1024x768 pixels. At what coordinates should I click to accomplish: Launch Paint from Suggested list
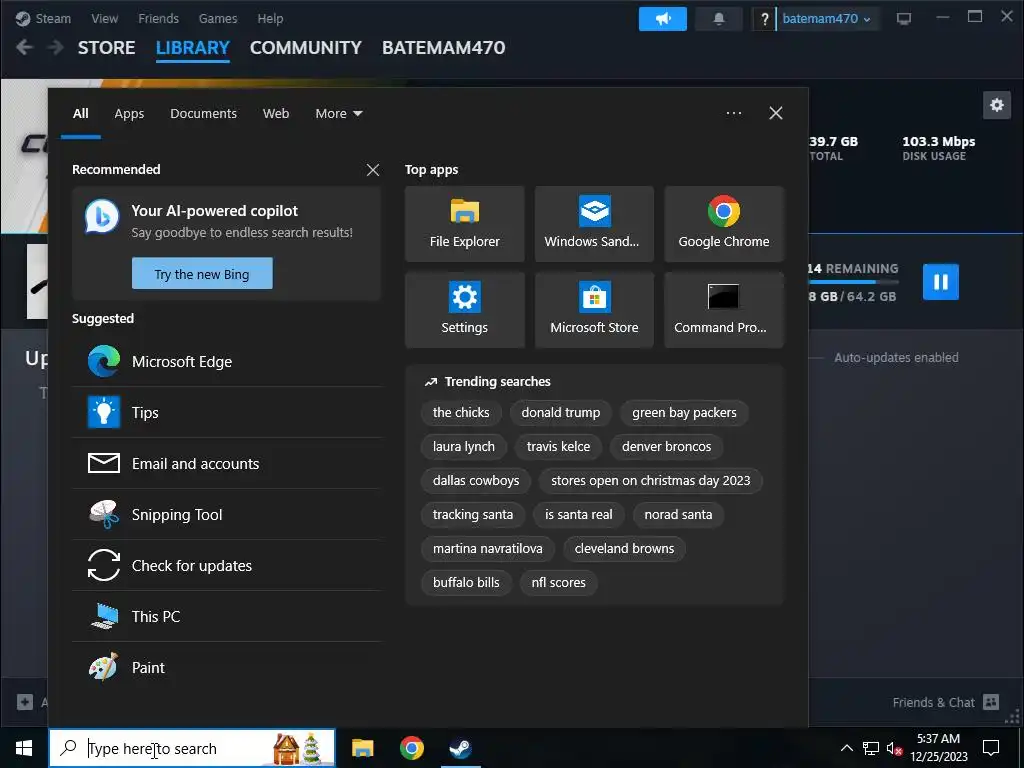[227, 667]
